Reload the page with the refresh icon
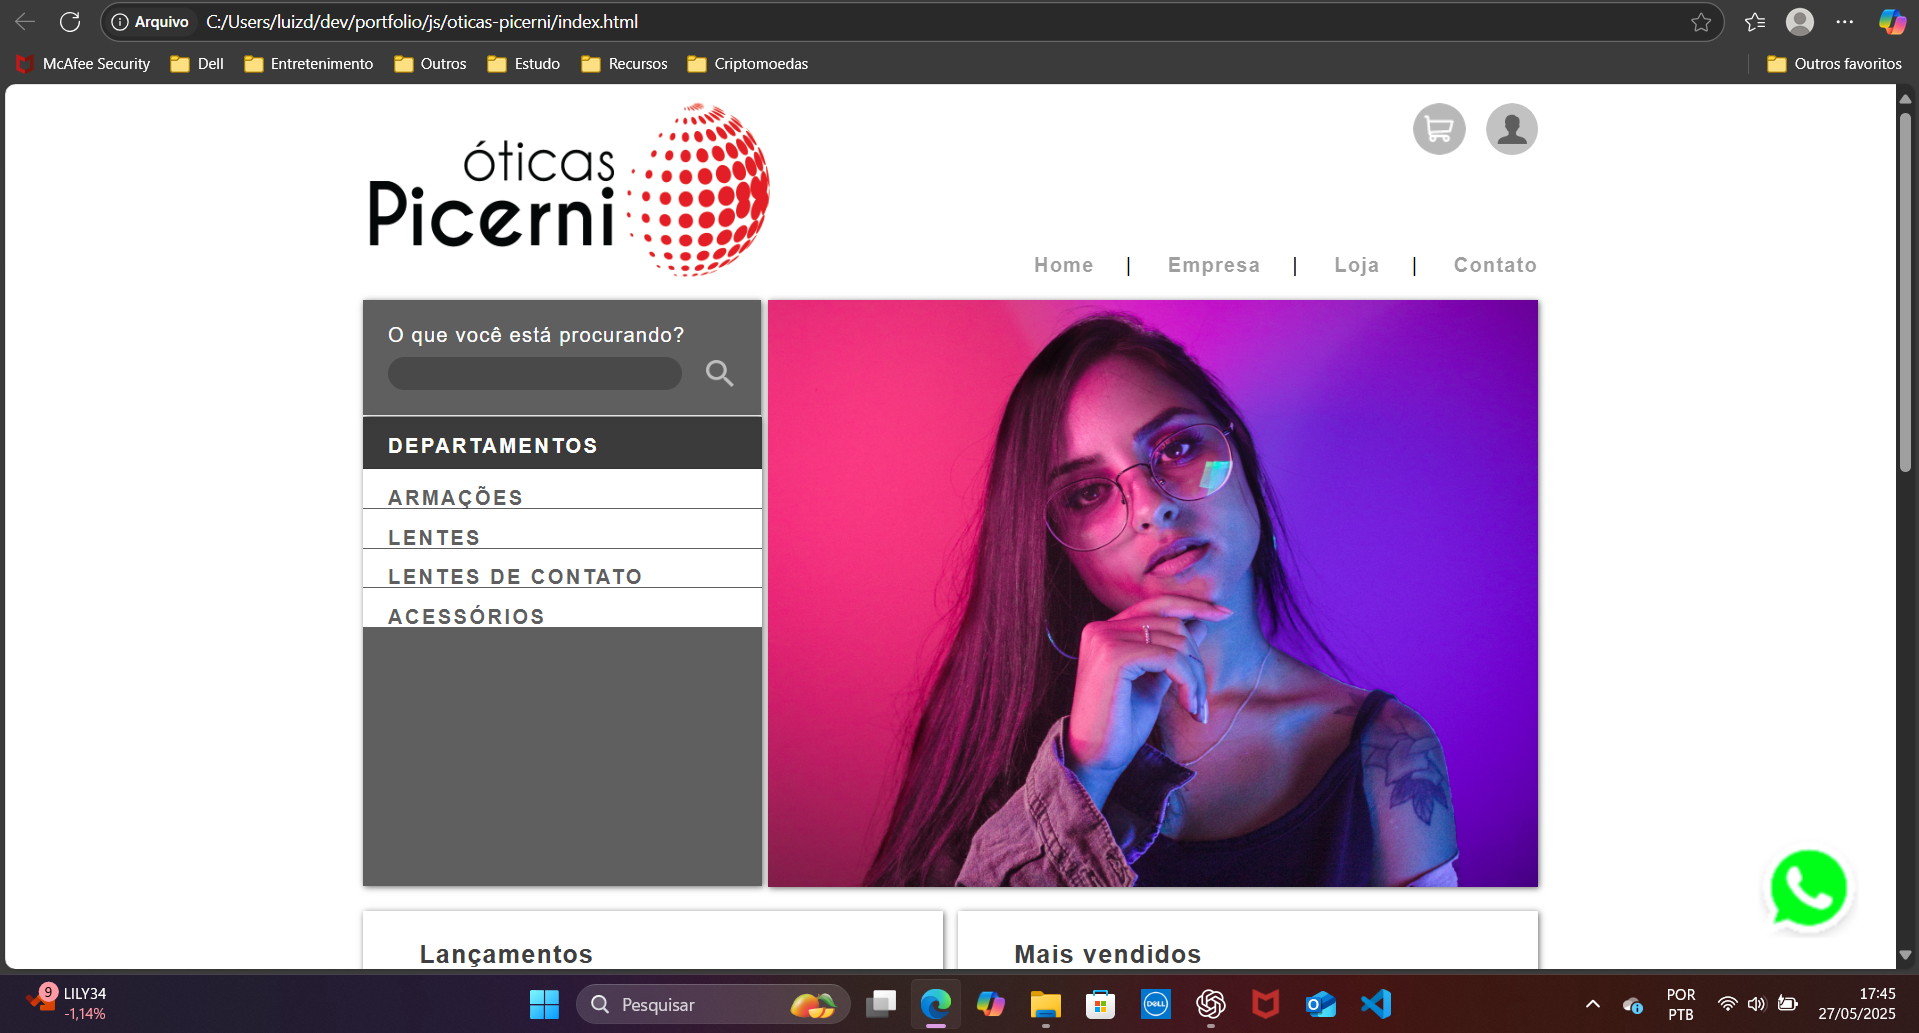1919x1033 pixels. coord(69,21)
